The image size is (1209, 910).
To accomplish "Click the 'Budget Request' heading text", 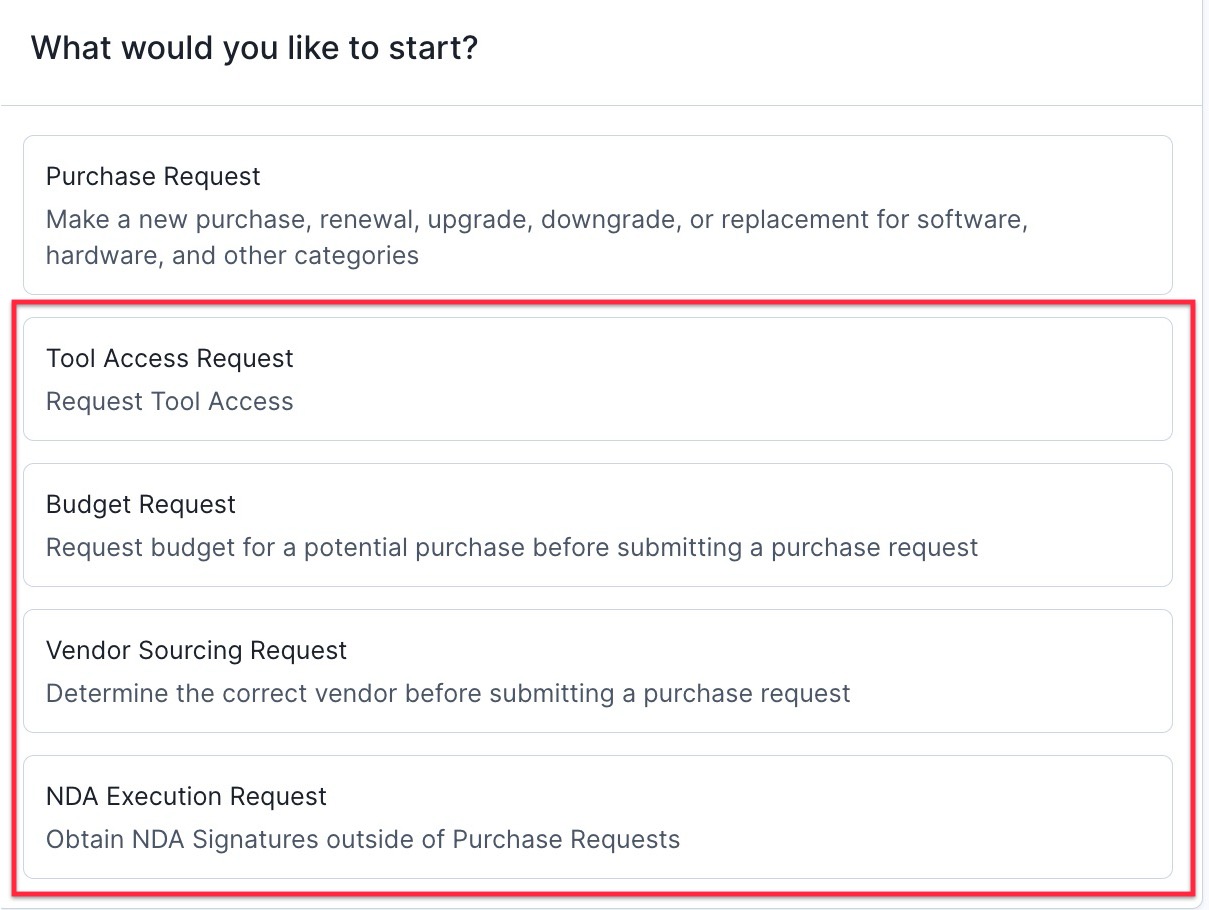I will pos(141,505).
